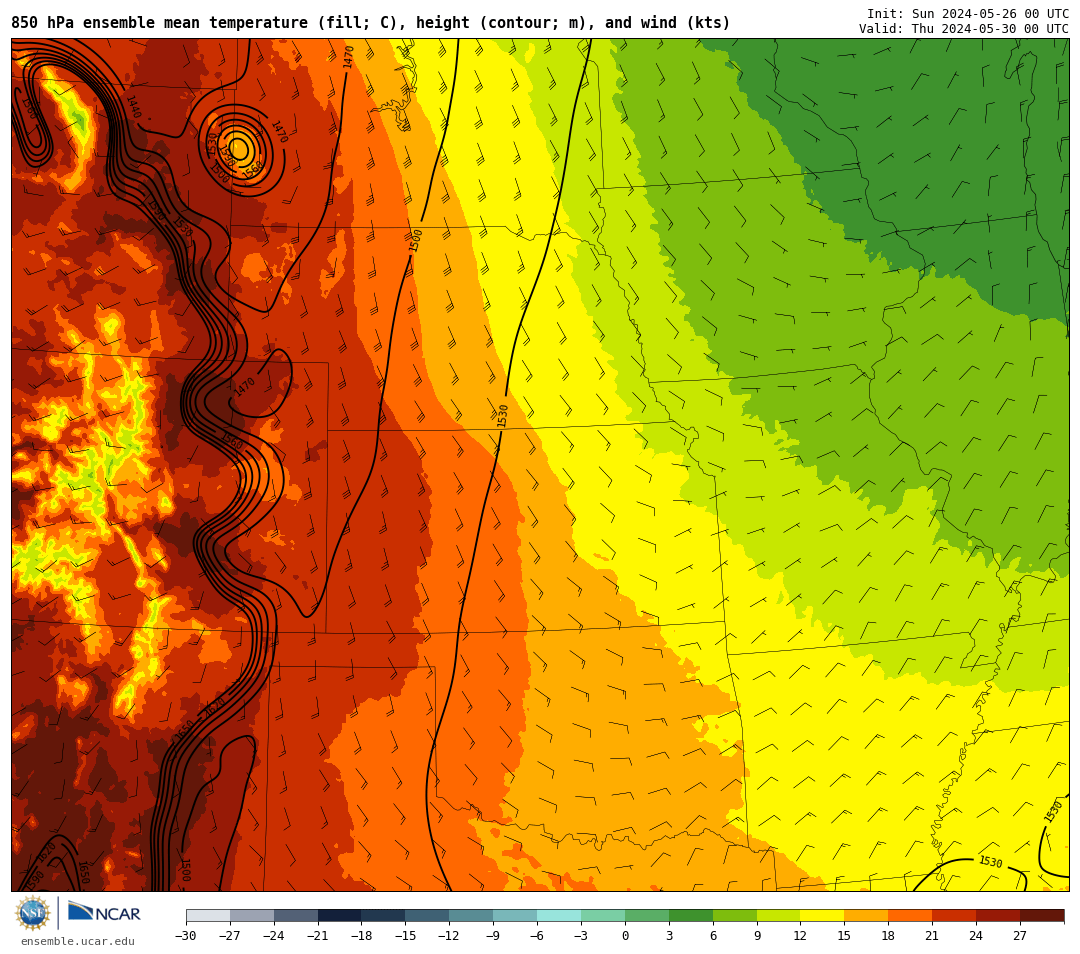Pick the yellow 12 to 15 colorbar segment
The height and width of the screenshot is (954, 1080).
pos(823,915)
